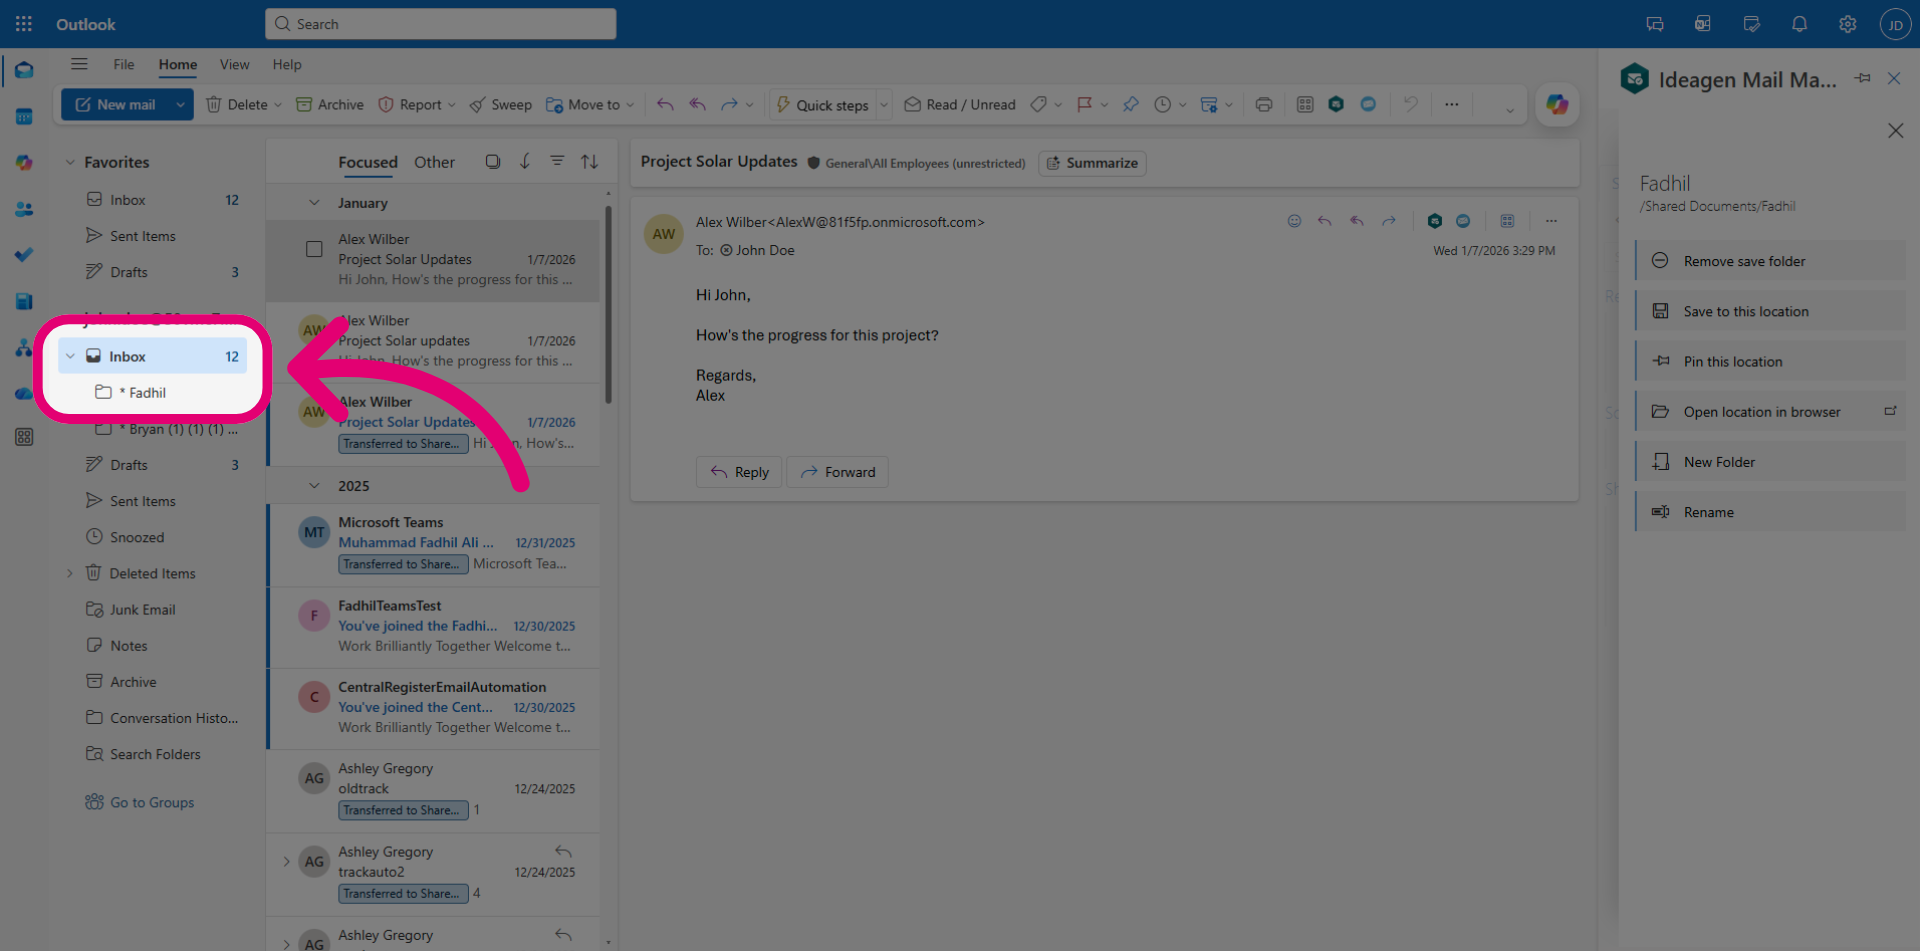Click the Print icon in ribbon

[x=1264, y=104]
